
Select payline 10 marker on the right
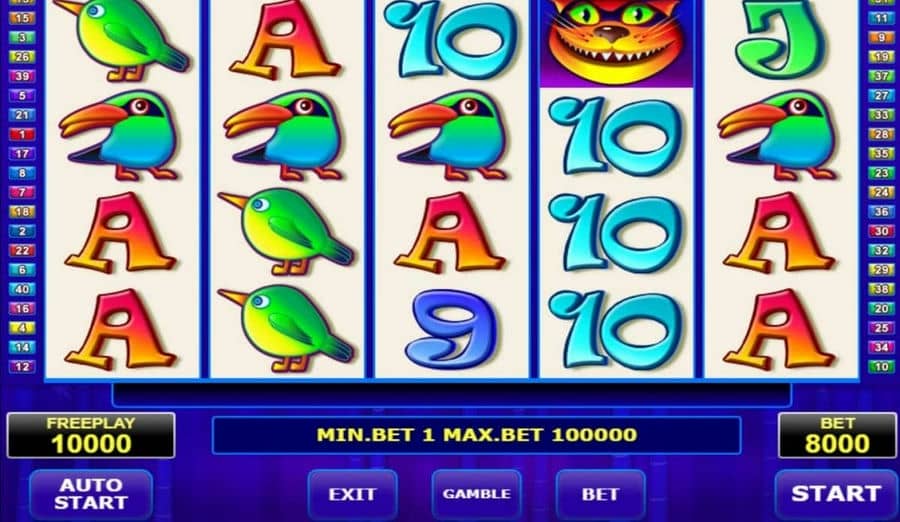[882, 366]
